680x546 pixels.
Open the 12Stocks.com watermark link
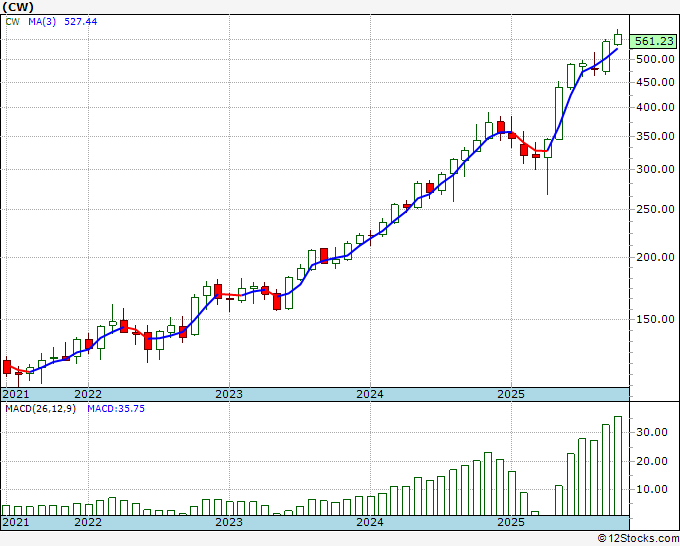(640, 538)
